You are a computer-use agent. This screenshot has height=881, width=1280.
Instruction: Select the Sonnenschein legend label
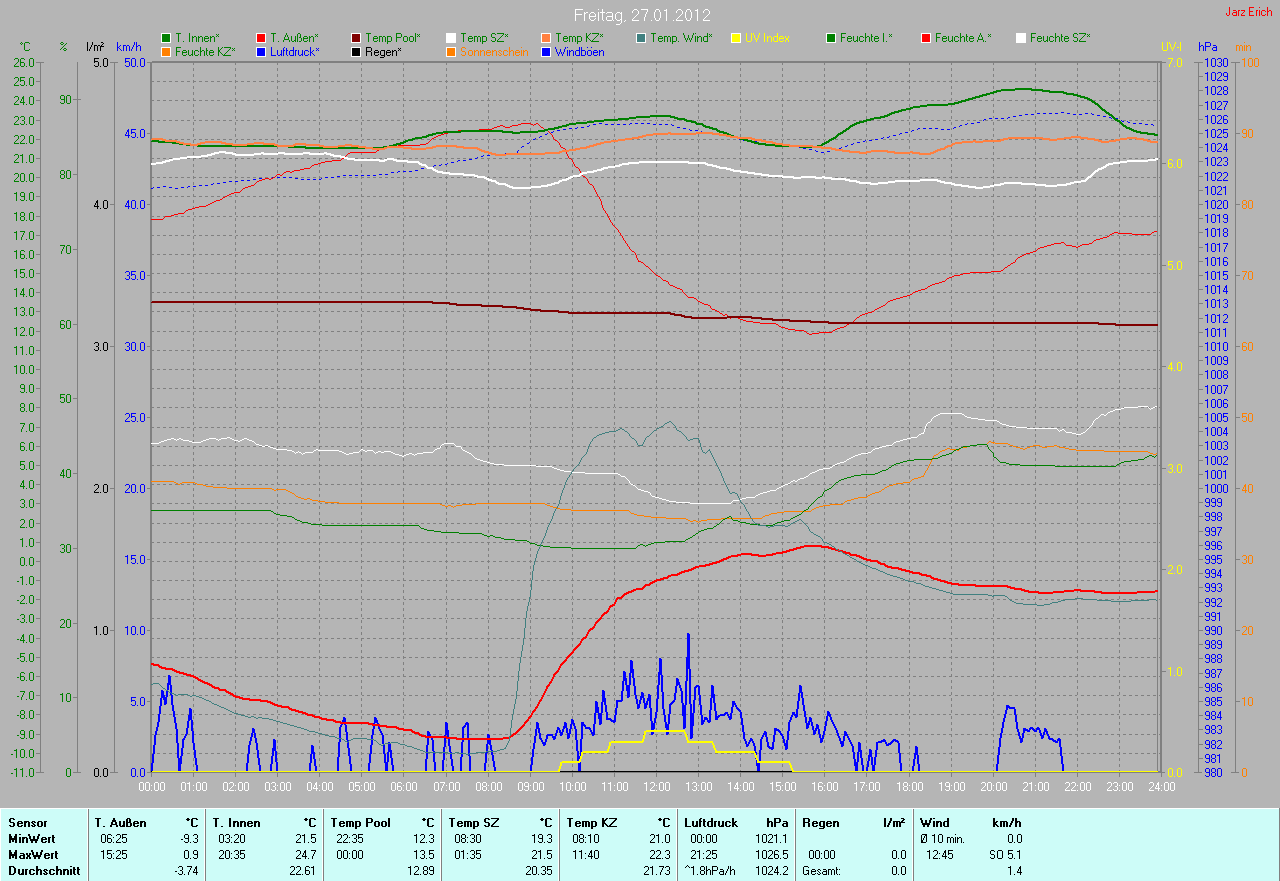[494, 51]
